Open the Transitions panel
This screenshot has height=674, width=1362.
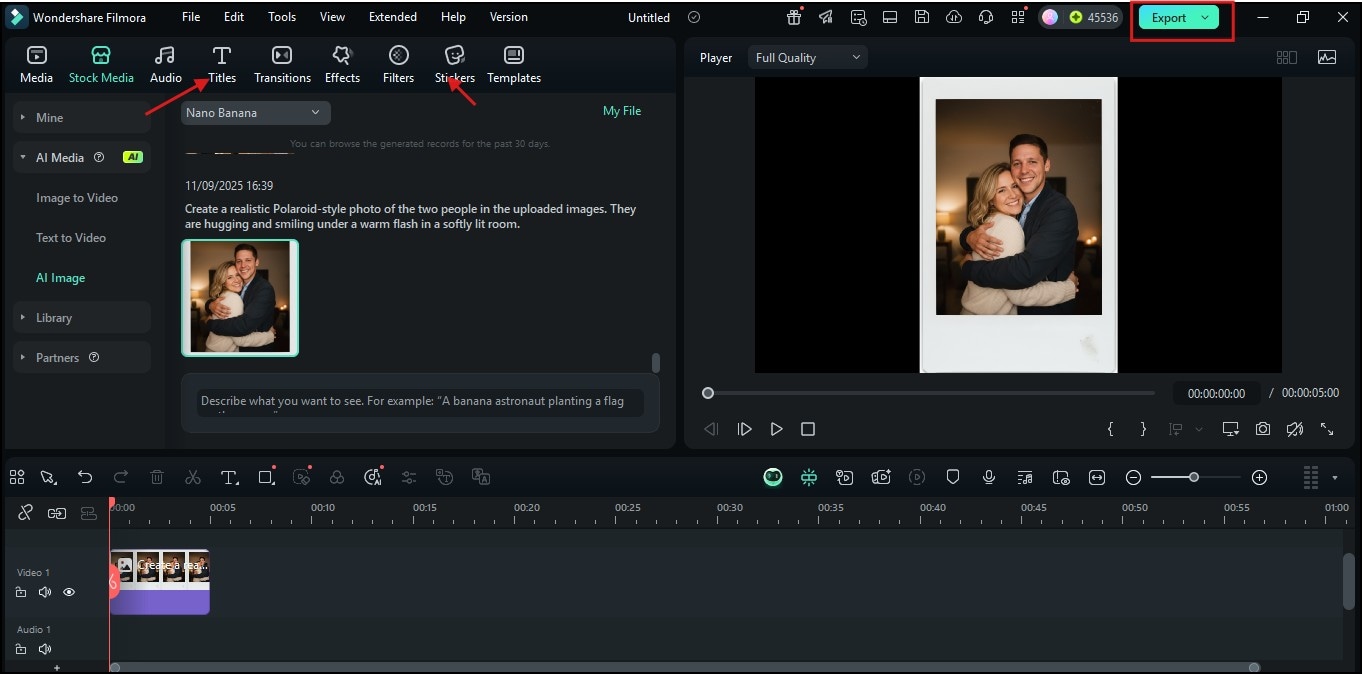(x=282, y=63)
